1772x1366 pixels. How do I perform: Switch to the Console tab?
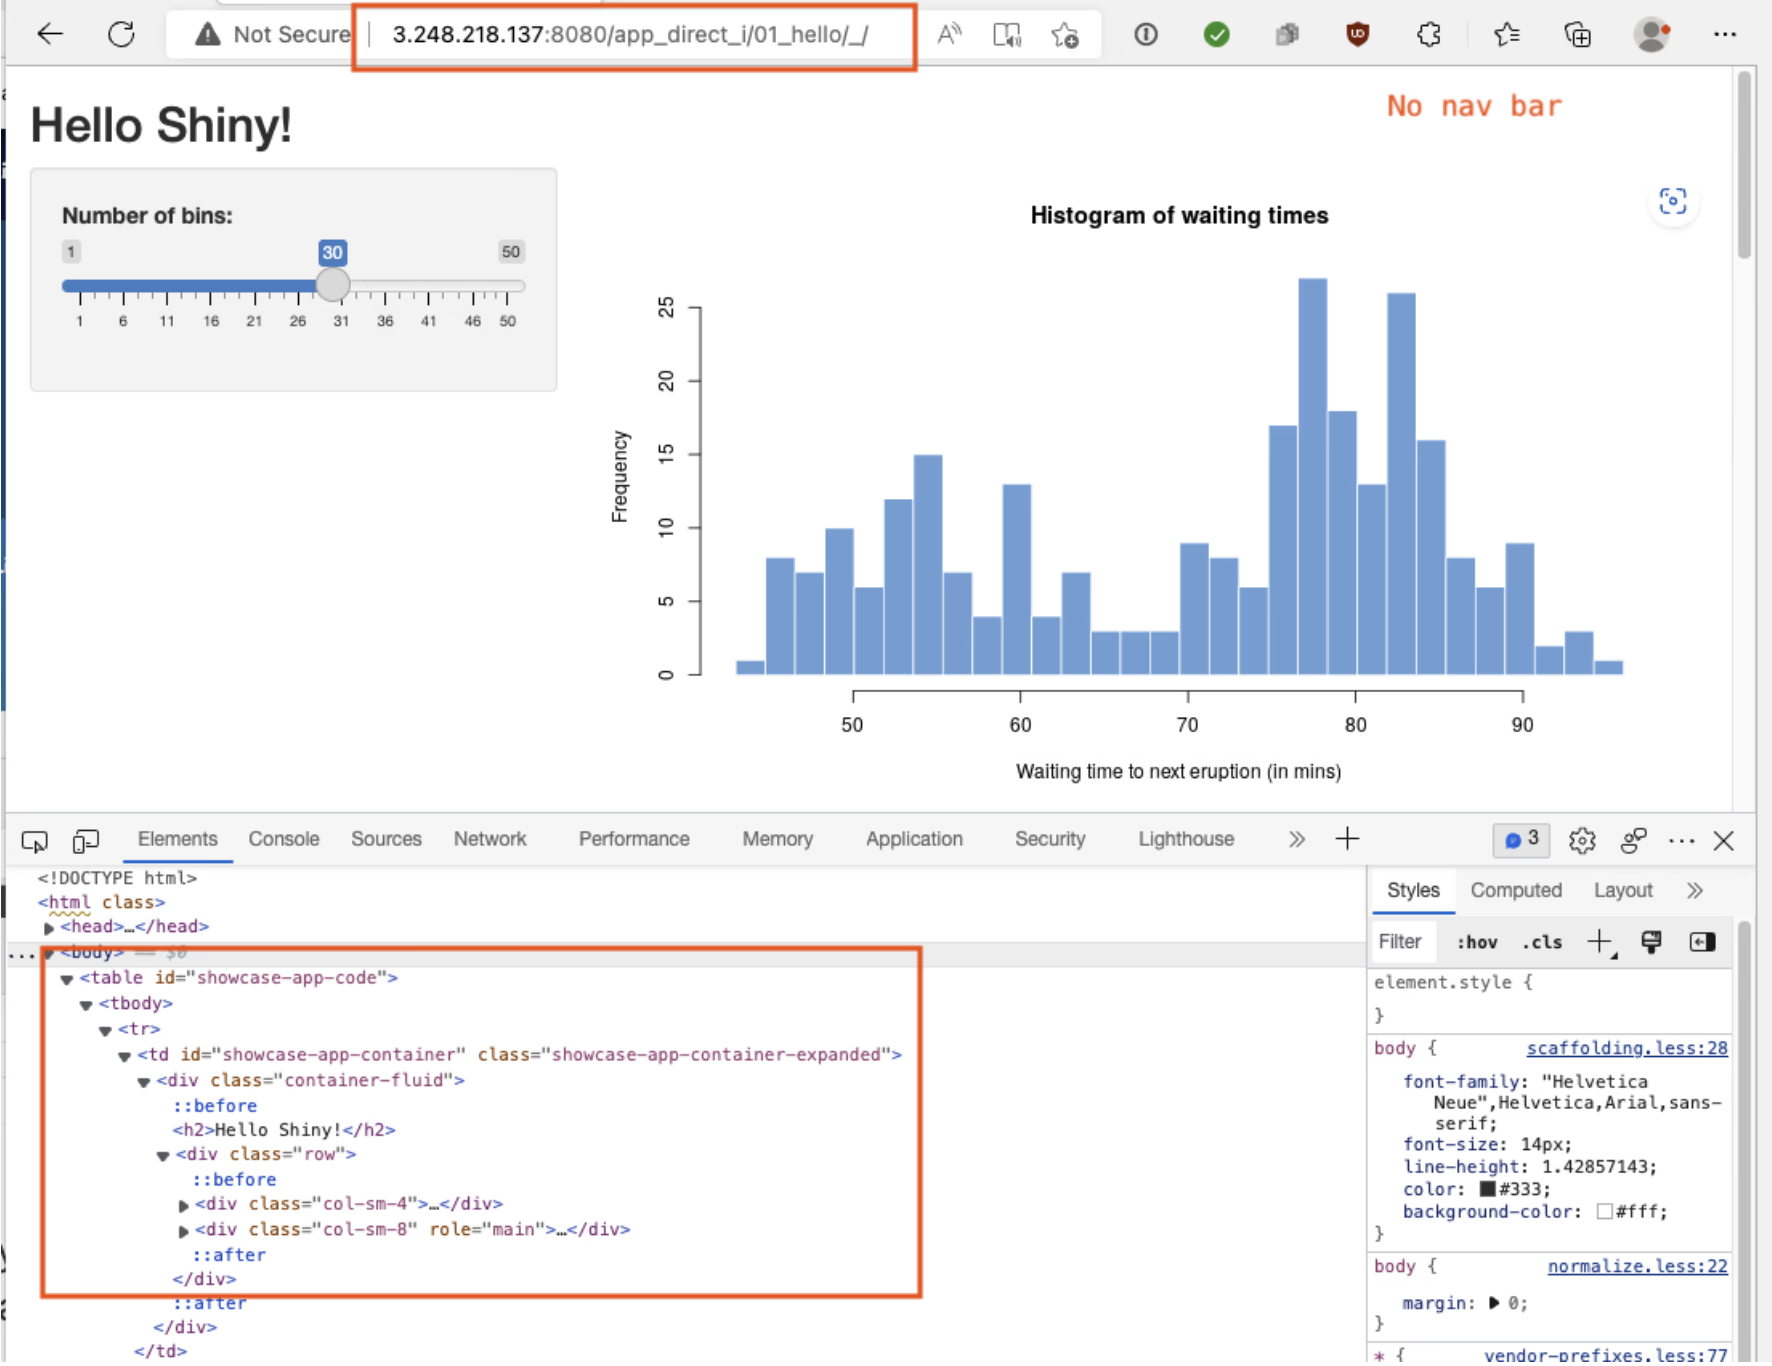pos(283,839)
